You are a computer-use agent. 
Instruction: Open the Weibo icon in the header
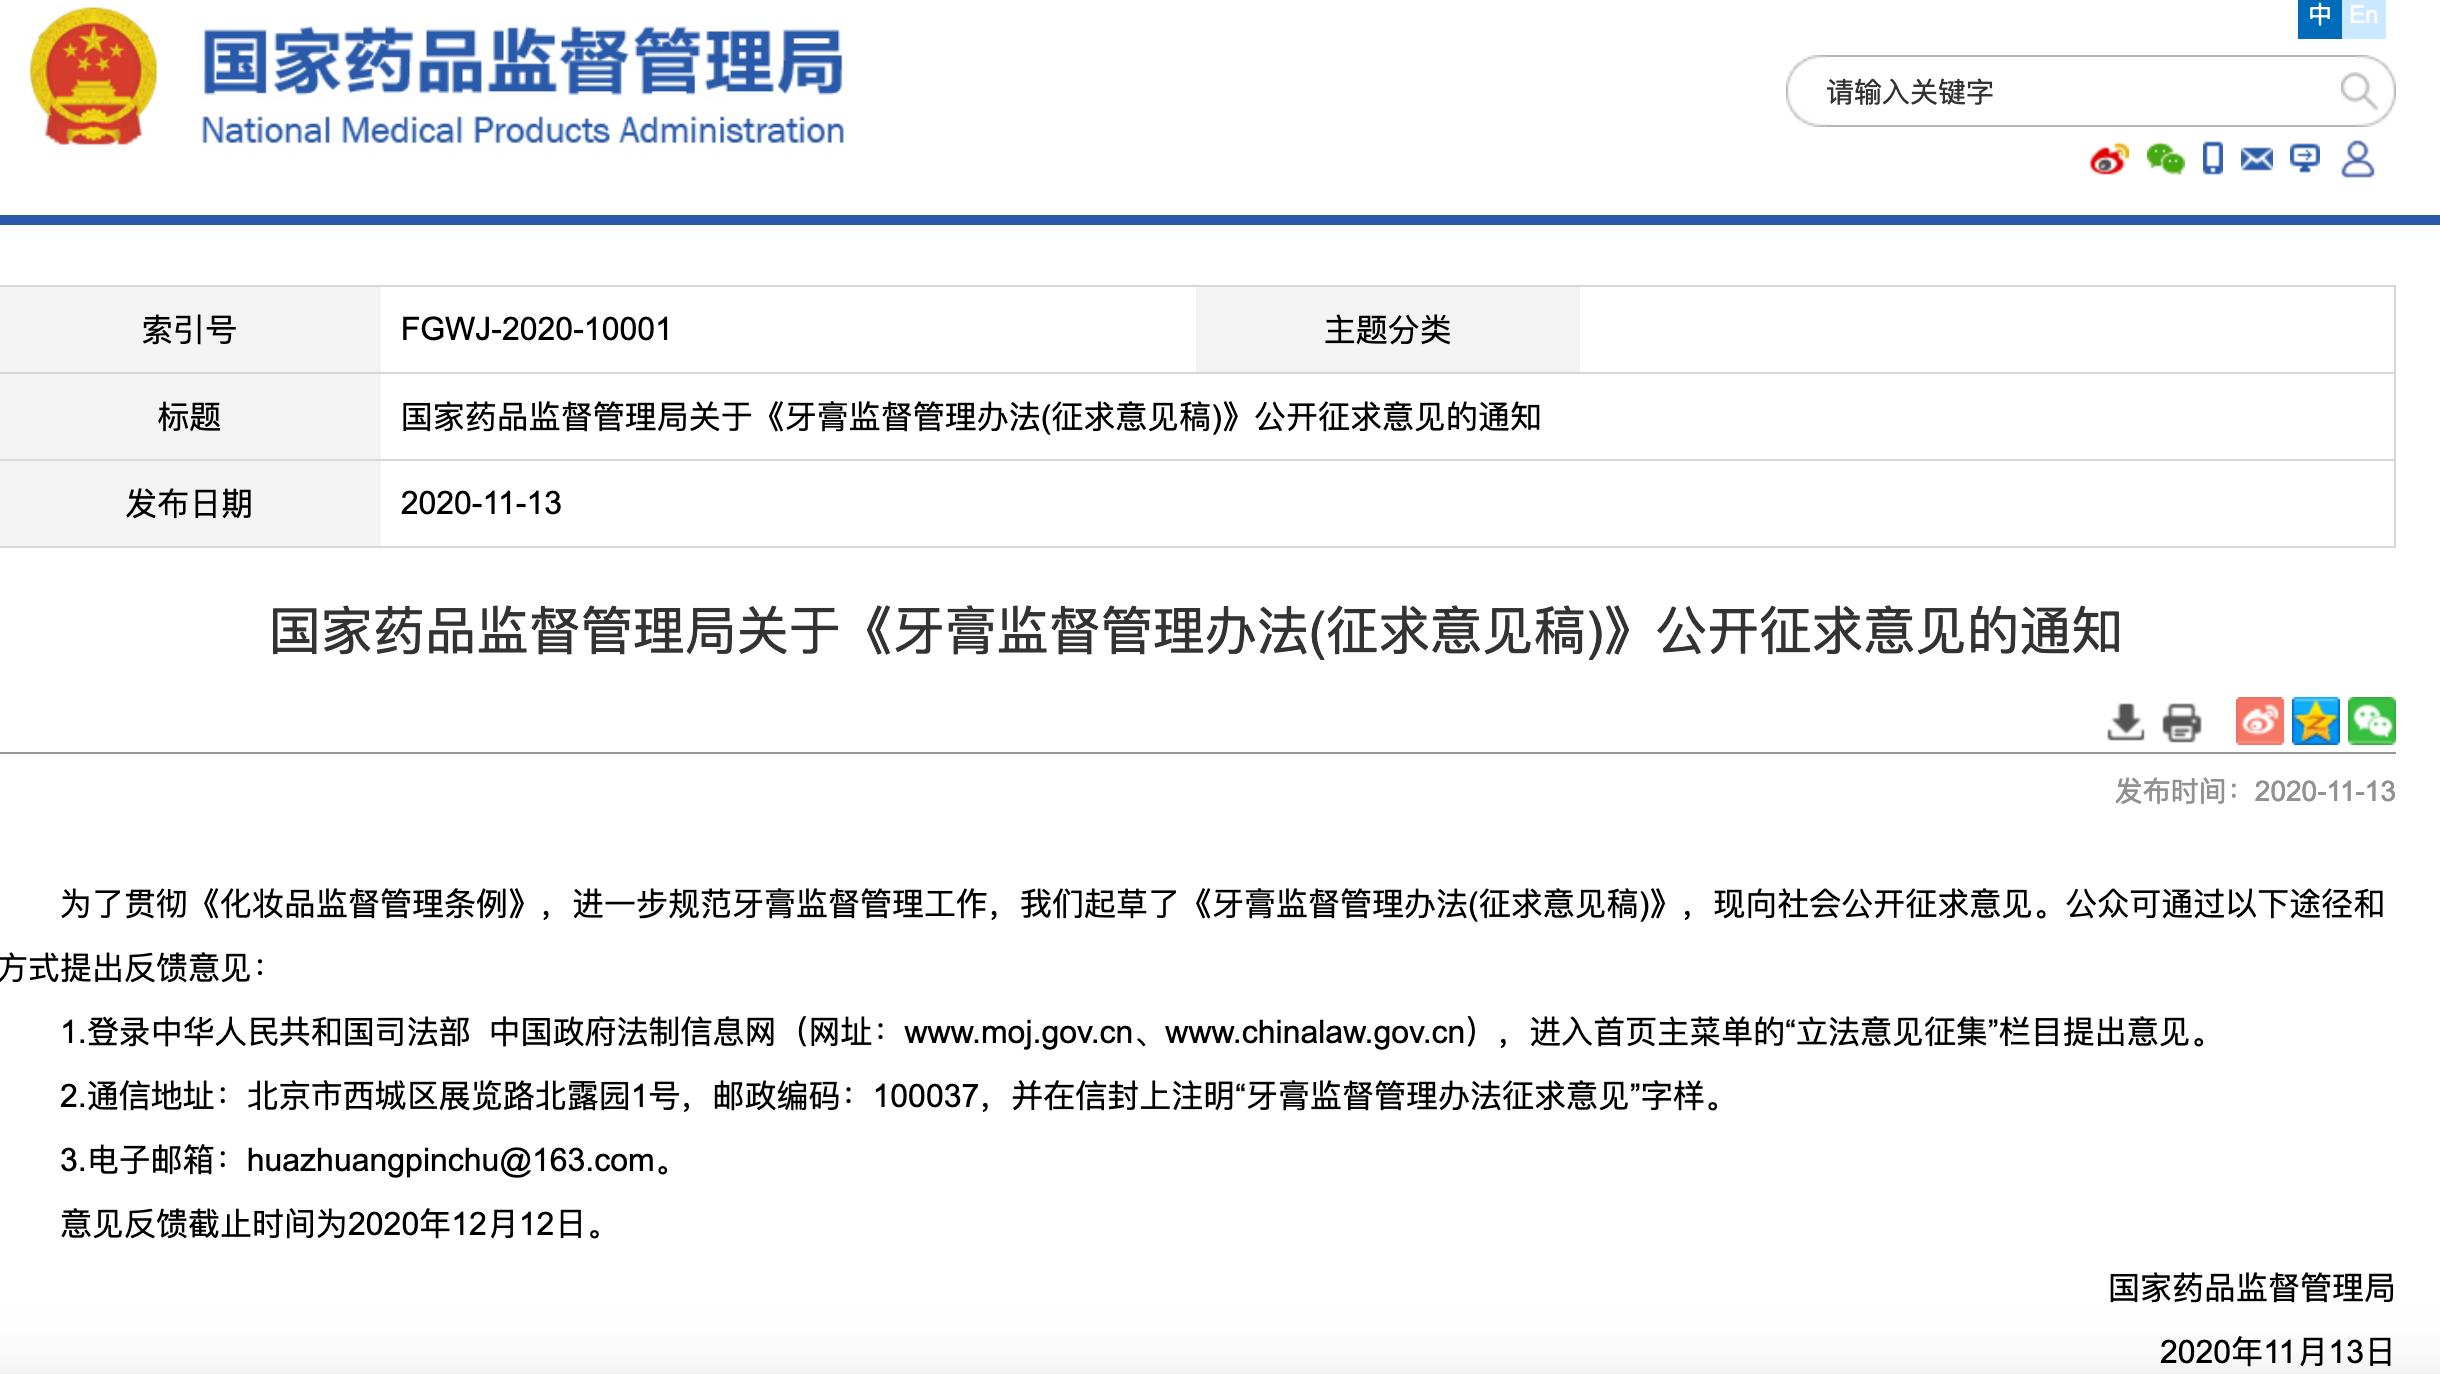[2110, 158]
